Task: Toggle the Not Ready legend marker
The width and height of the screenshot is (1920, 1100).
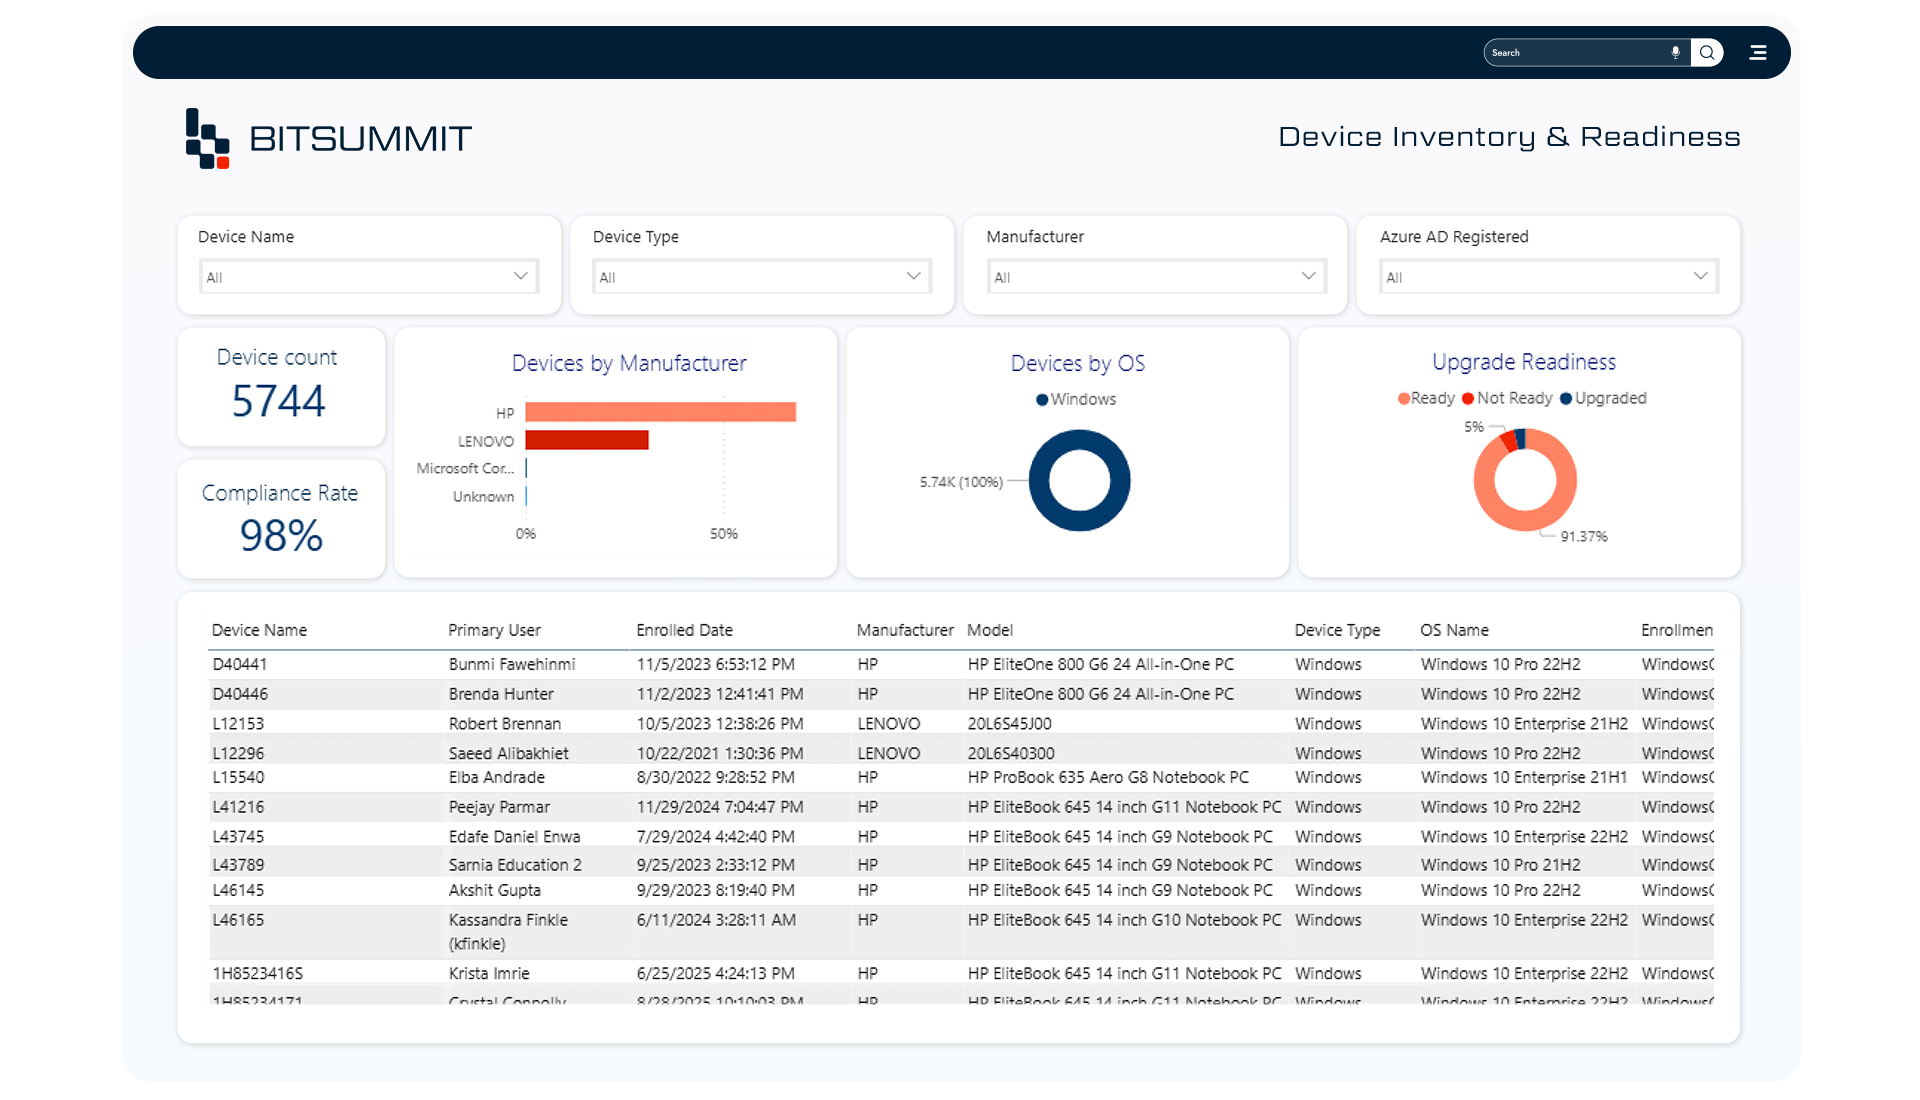Action: 1468,399
